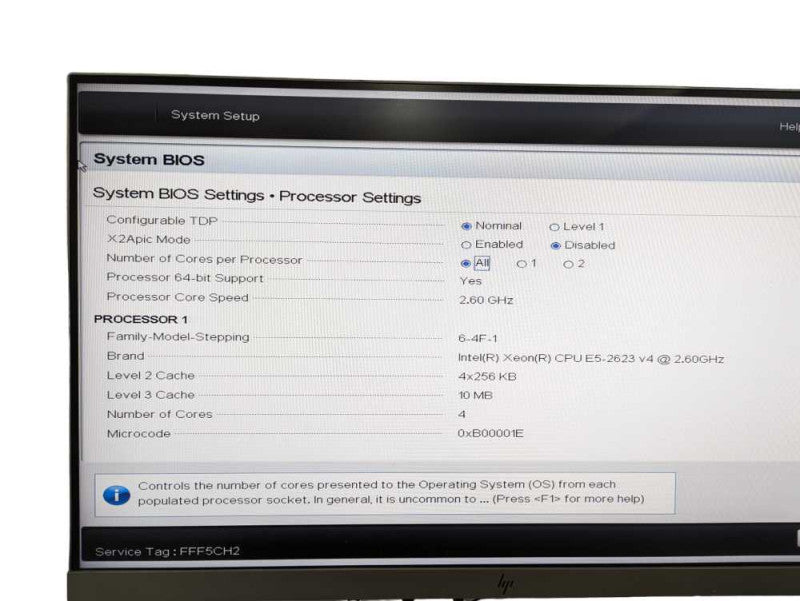Viewport: 800px width, 601px height.
Task: Click the 64-bit support value Yes
Action: [x=470, y=281]
